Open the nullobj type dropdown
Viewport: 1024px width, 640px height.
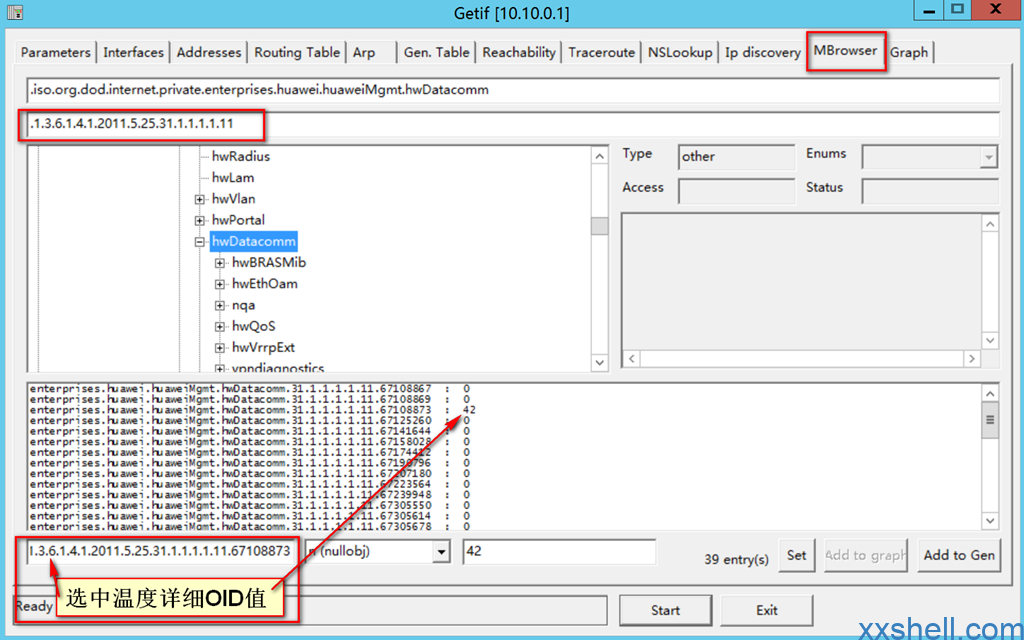point(441,552)
